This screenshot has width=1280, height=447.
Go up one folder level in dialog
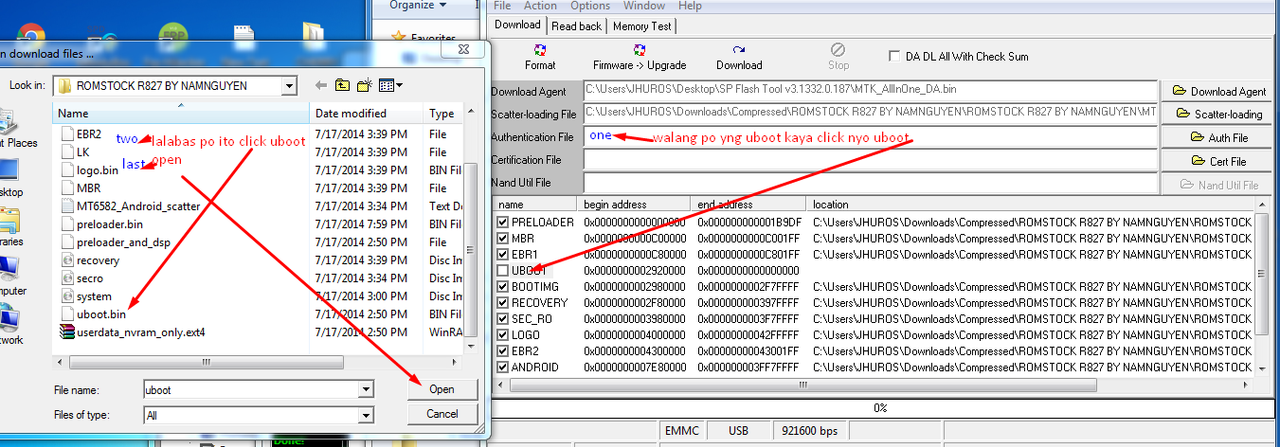click(344, 85)
